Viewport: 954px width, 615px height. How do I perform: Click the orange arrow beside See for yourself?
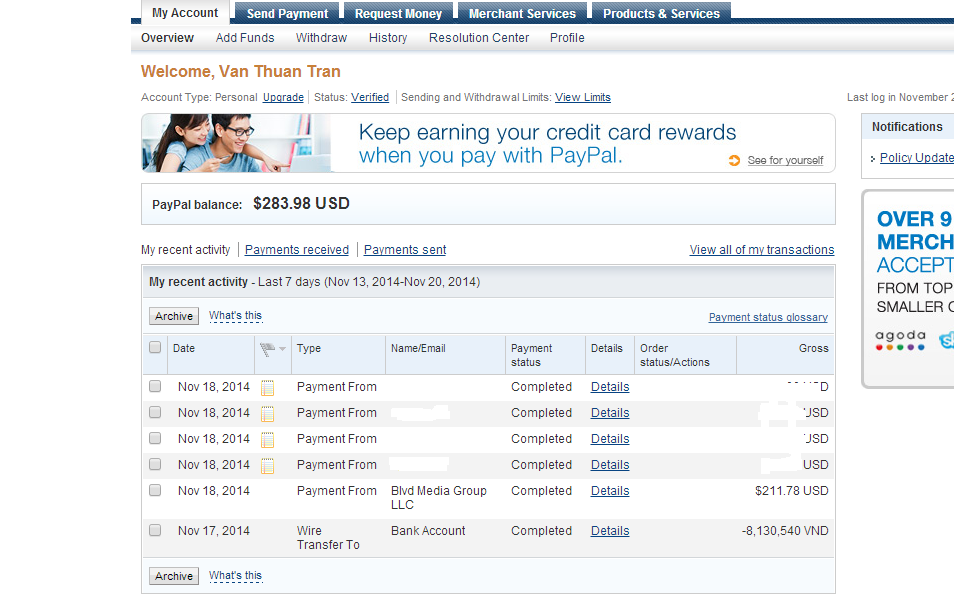tap(734, 161)
